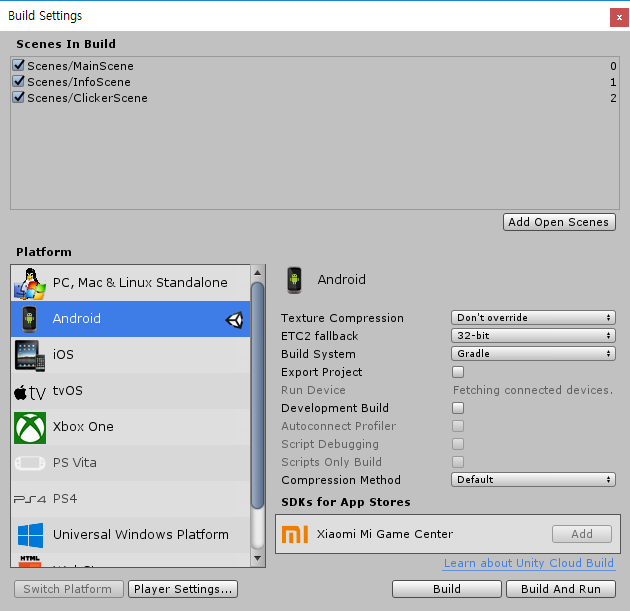Open the Compression Method Default dropdown
Viewport: 630px width, 611px height.
click(x=533, y=480)
